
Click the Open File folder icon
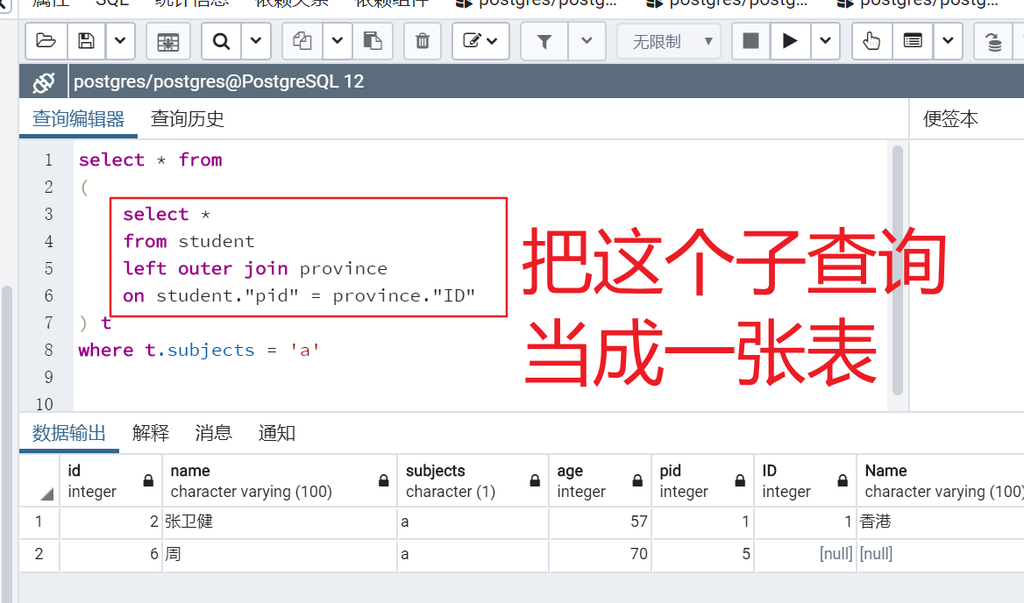click(x=46, y=41)
